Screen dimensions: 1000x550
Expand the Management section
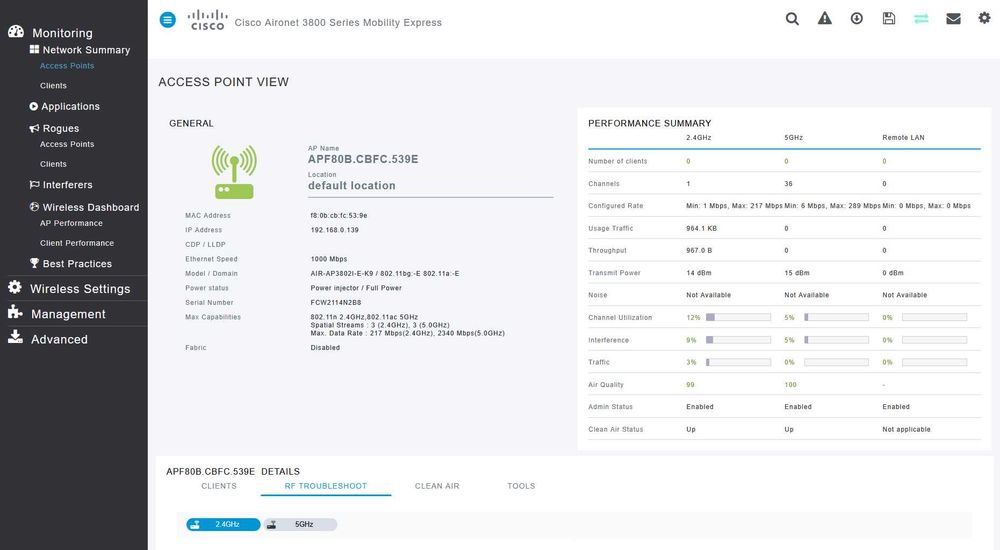(x=68, y=314)
